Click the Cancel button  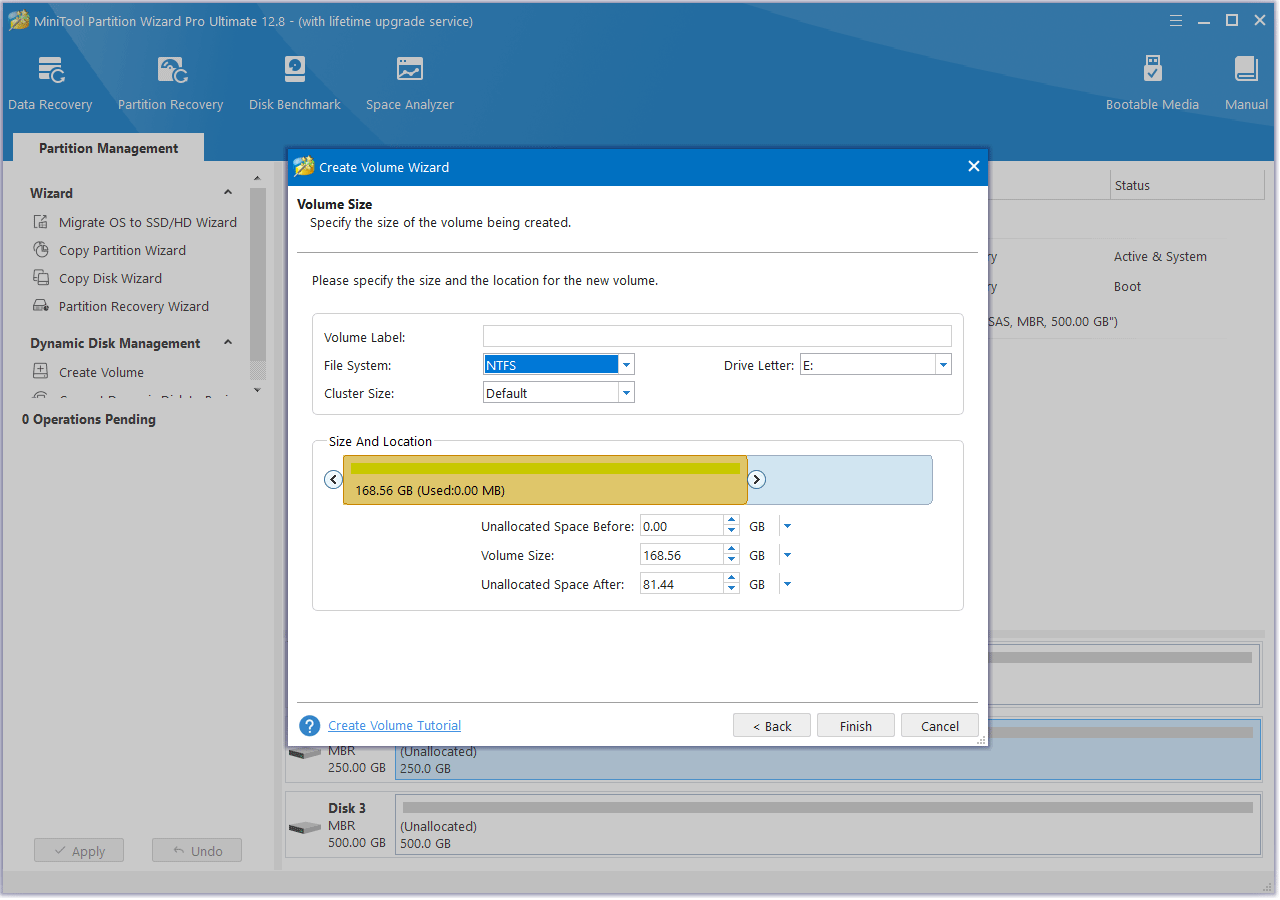click(940, 726)
